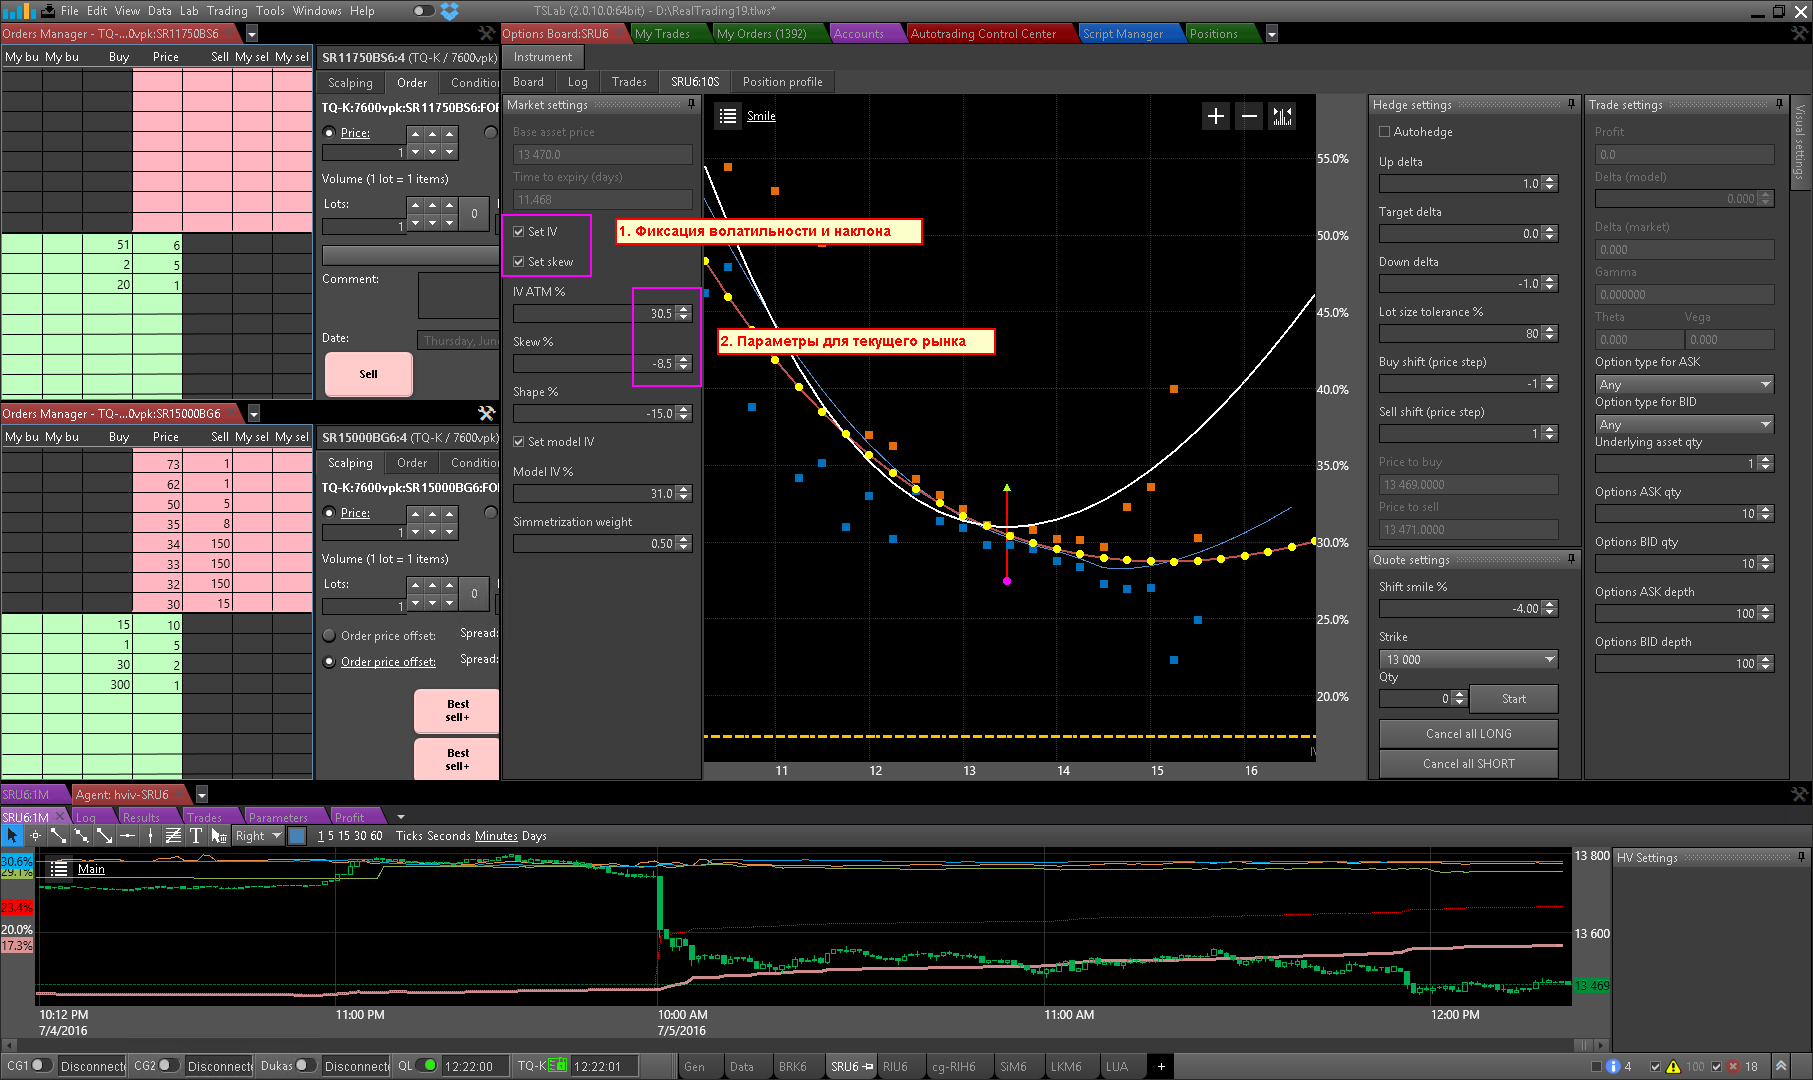Open the Dropbox icon in the title bar
Image resolution: width=1813 pixels, height=1080 pixels.
click(450, 11)
